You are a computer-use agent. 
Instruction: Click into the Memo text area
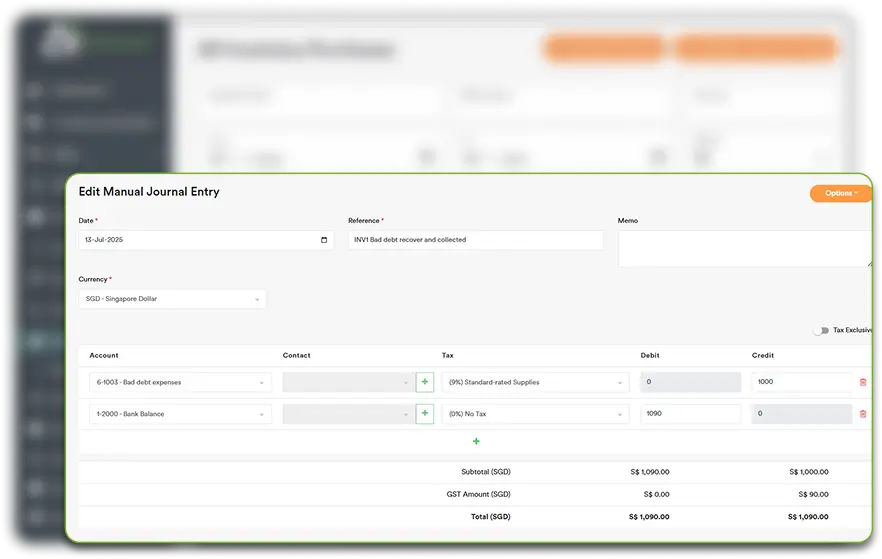(x=745, y=248)
